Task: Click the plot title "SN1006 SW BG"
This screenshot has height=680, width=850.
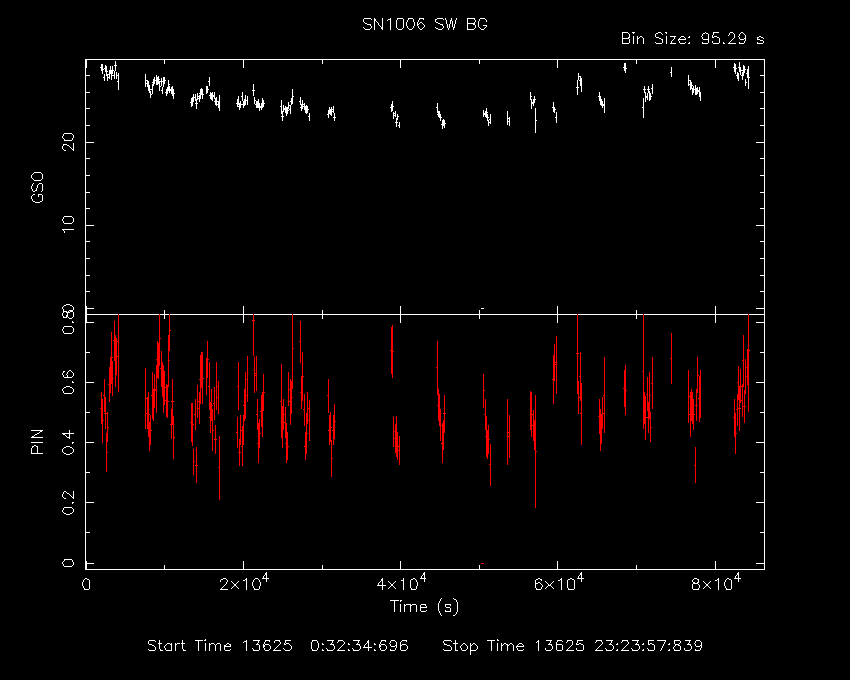Action: (x=425, y=24)
